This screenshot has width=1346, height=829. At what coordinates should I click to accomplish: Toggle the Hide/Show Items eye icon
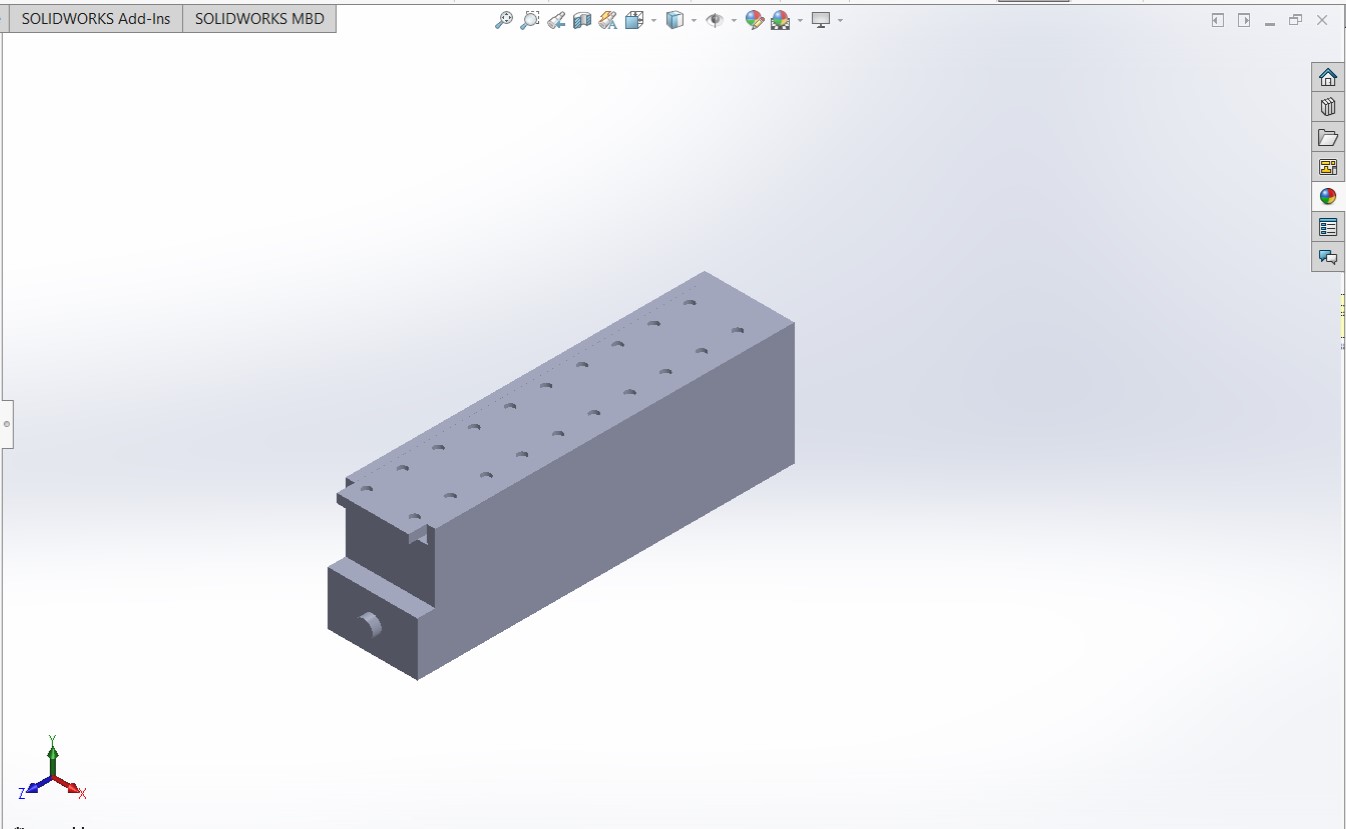[x=714, y=20]
